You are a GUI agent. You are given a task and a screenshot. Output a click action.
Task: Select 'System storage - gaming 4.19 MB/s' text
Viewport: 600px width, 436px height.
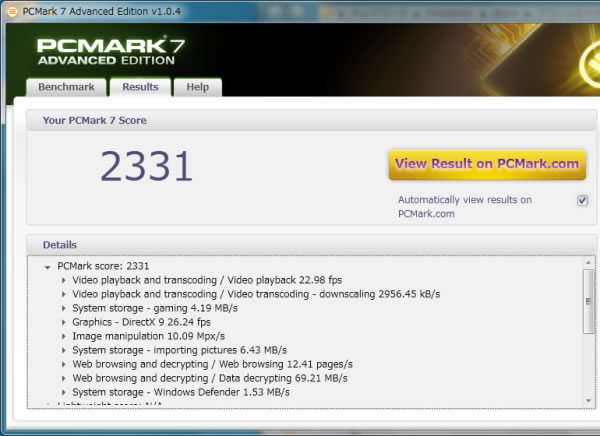pos(155,308)
